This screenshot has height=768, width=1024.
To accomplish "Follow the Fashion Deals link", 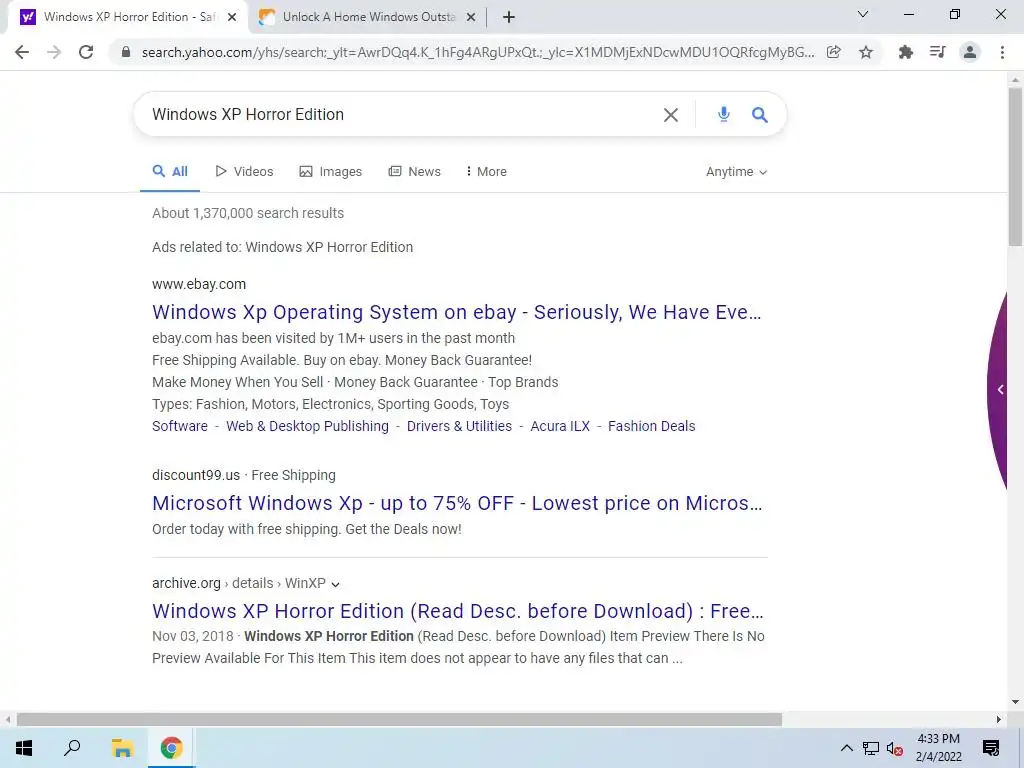I will coord(651,426).
